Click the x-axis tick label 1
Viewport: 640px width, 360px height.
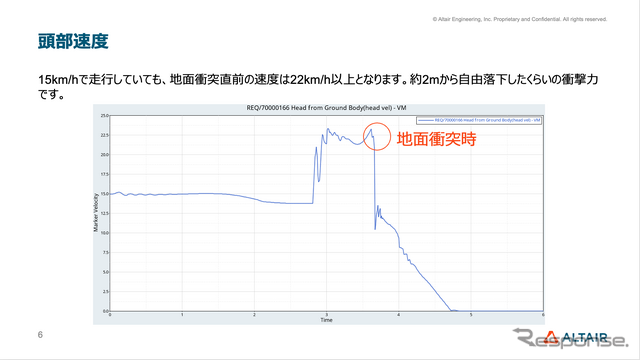pyautogui.click(x=182, y=315)
